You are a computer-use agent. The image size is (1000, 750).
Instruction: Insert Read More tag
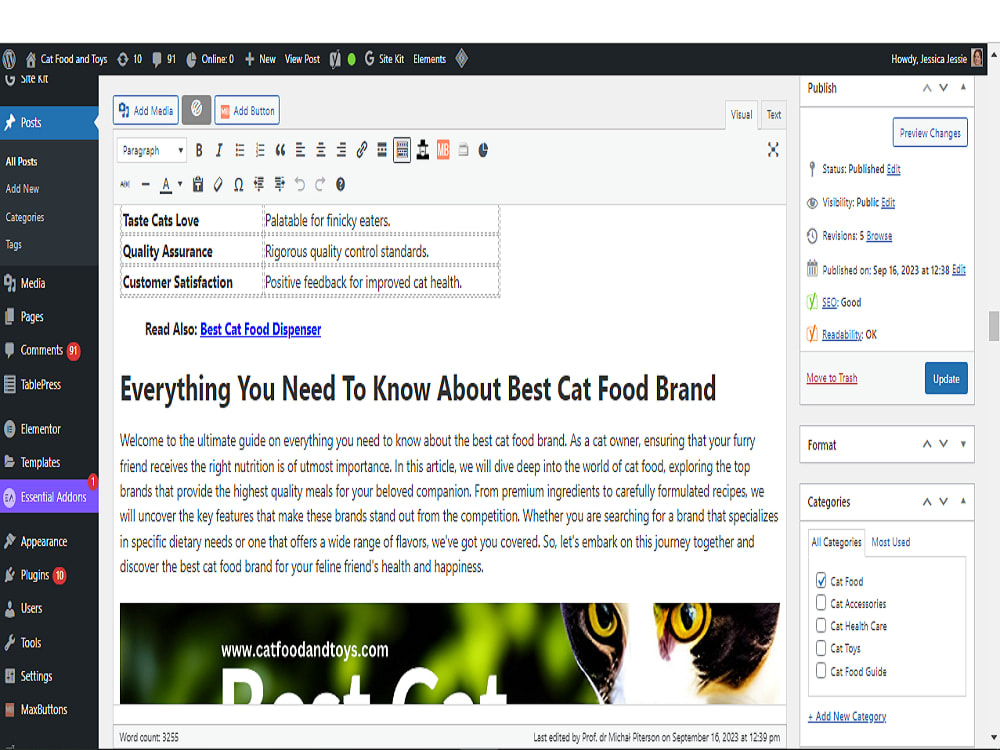click(x=382, y=151)
